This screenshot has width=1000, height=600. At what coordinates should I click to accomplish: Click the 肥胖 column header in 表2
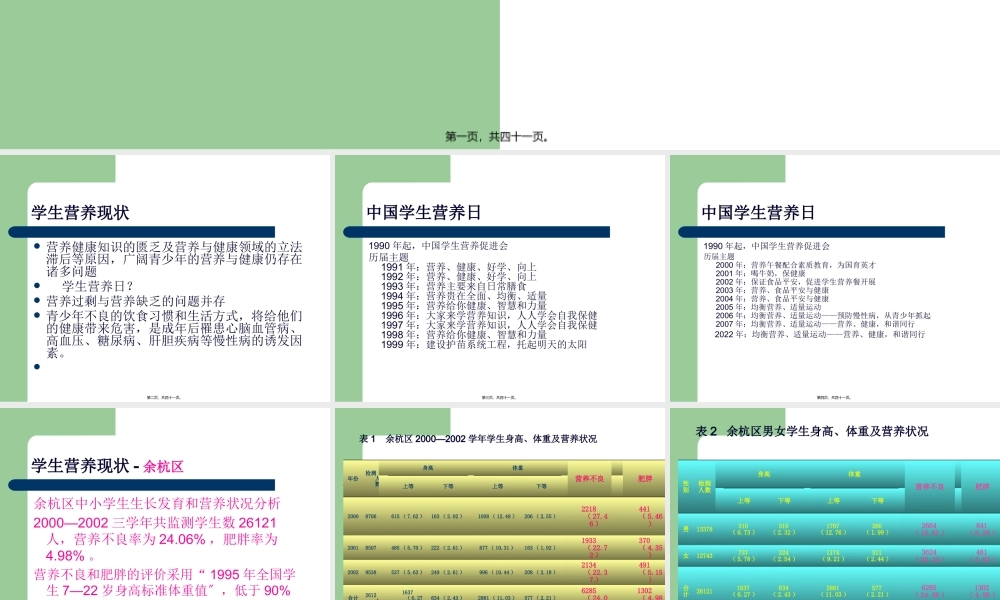tap(981, 486)
